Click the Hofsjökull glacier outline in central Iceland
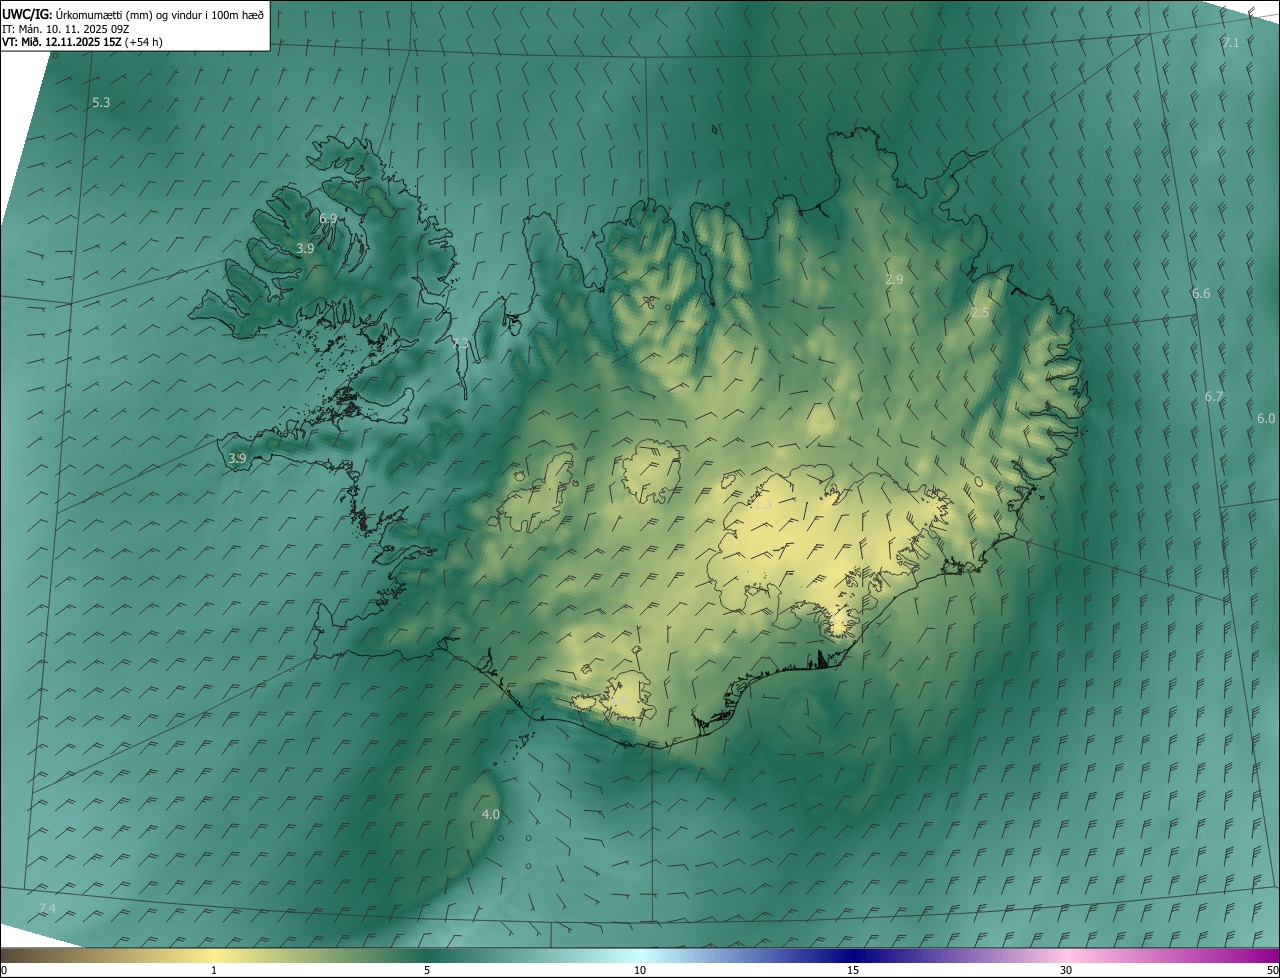The height and width of the screenshot is (978, 1280). 652,471
